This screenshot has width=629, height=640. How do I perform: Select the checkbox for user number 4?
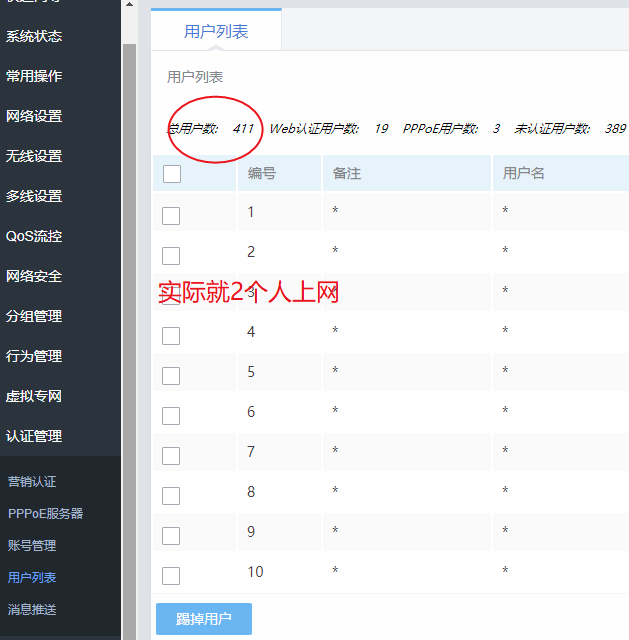171,335
